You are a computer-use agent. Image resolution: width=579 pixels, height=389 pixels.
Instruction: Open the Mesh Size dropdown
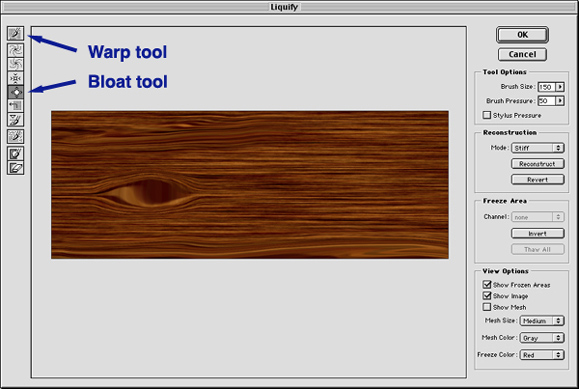[542, 321]
